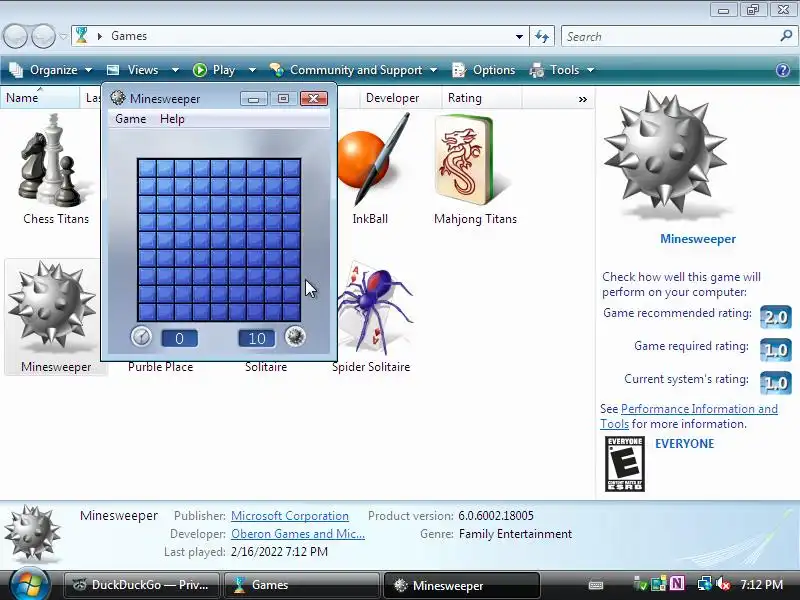Reveal the top-left Minesweeper tile
The width and height of the screenshot is (800, 600).
pyautogui.click(x=147, y=168)
